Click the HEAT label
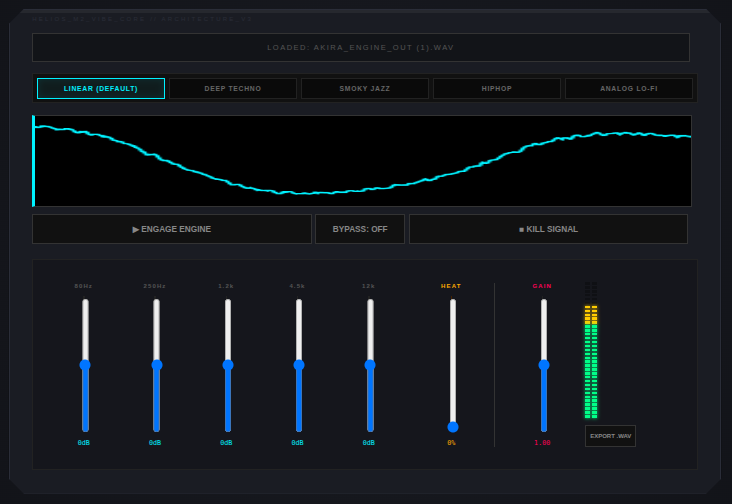The width and height of the screenshot is (732, 504). click(x=451, y=286)
